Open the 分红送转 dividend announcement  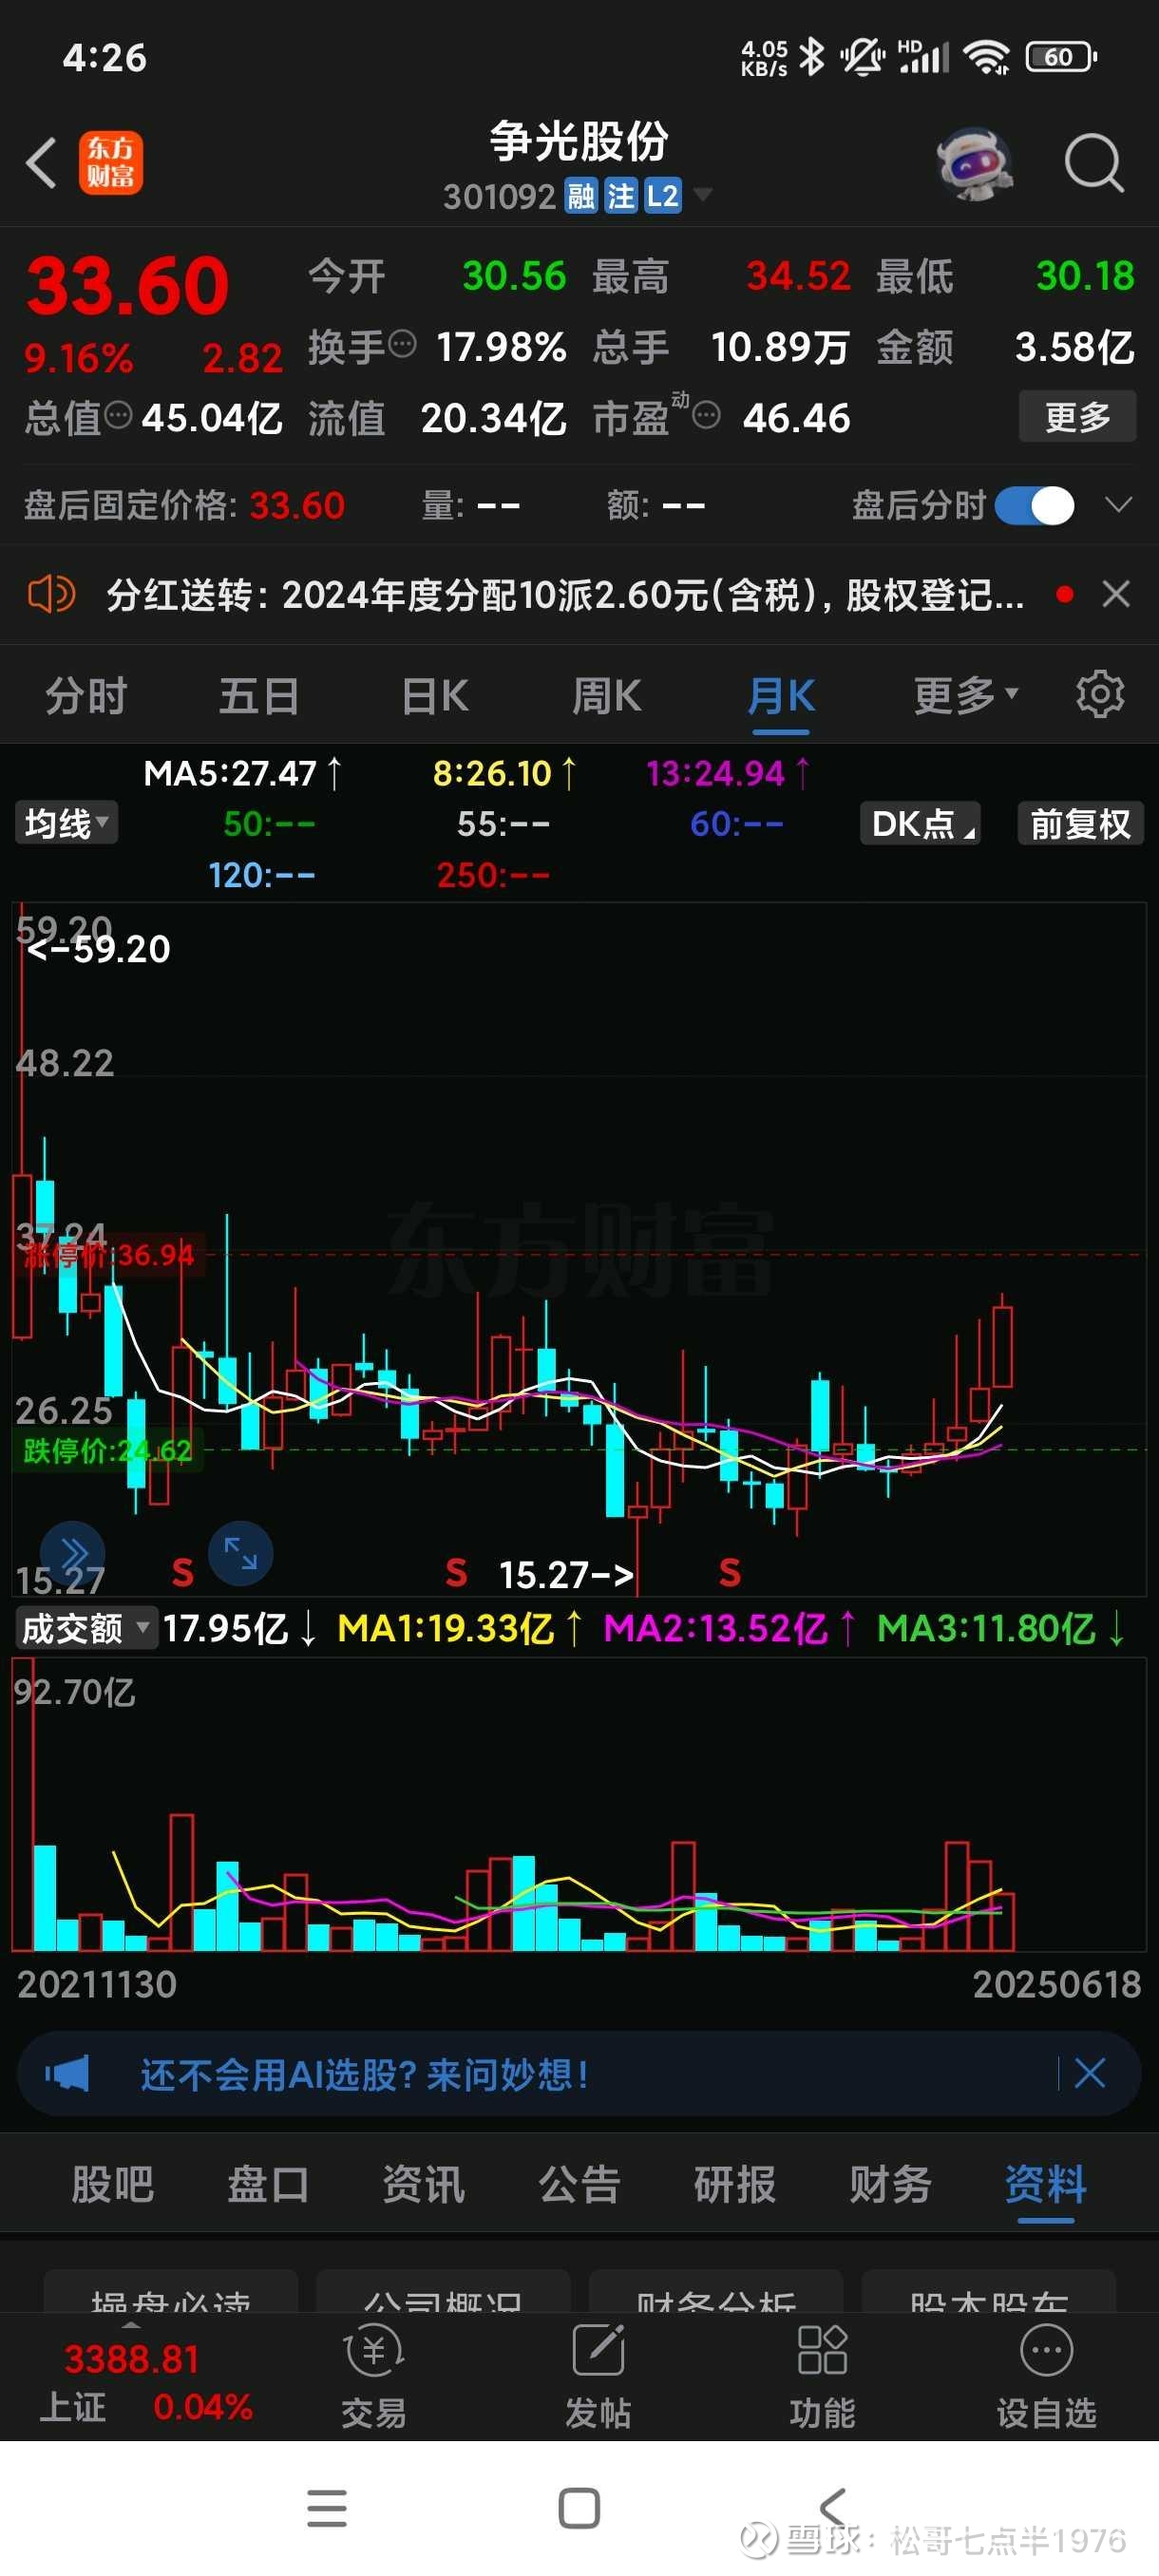565,595
